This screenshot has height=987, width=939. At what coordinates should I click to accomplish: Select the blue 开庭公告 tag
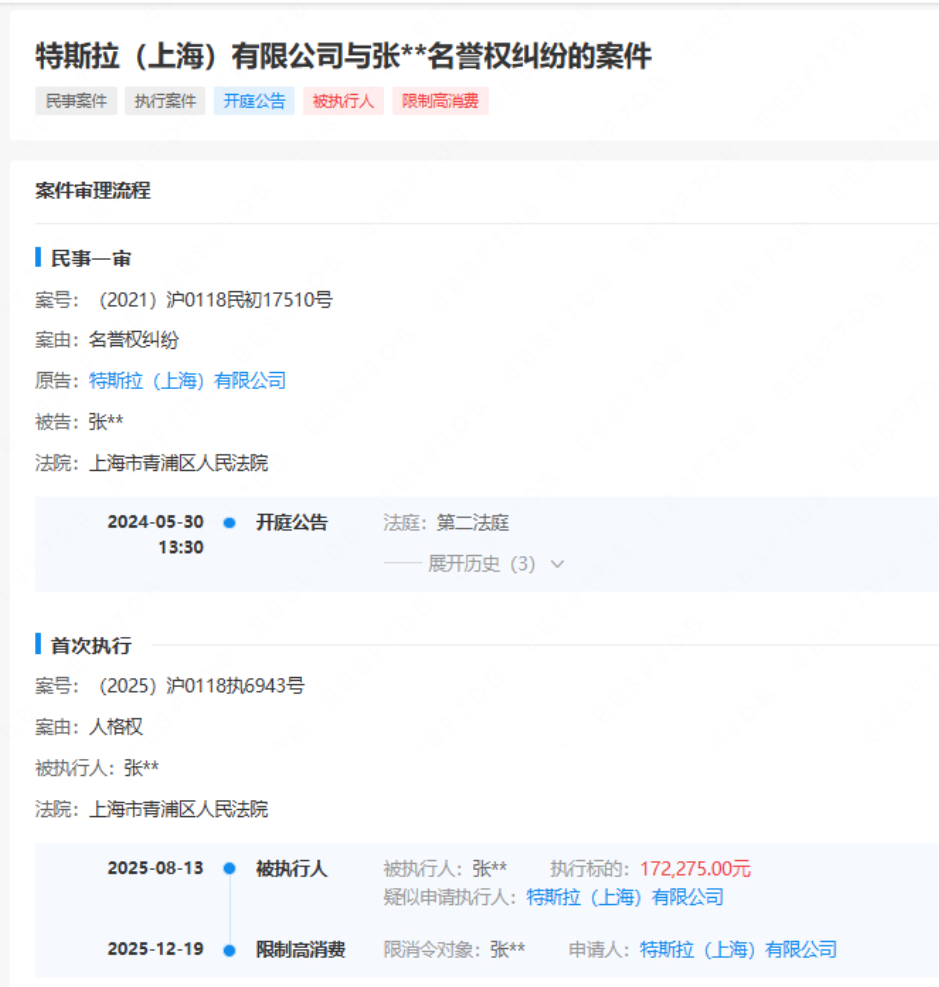253,101
